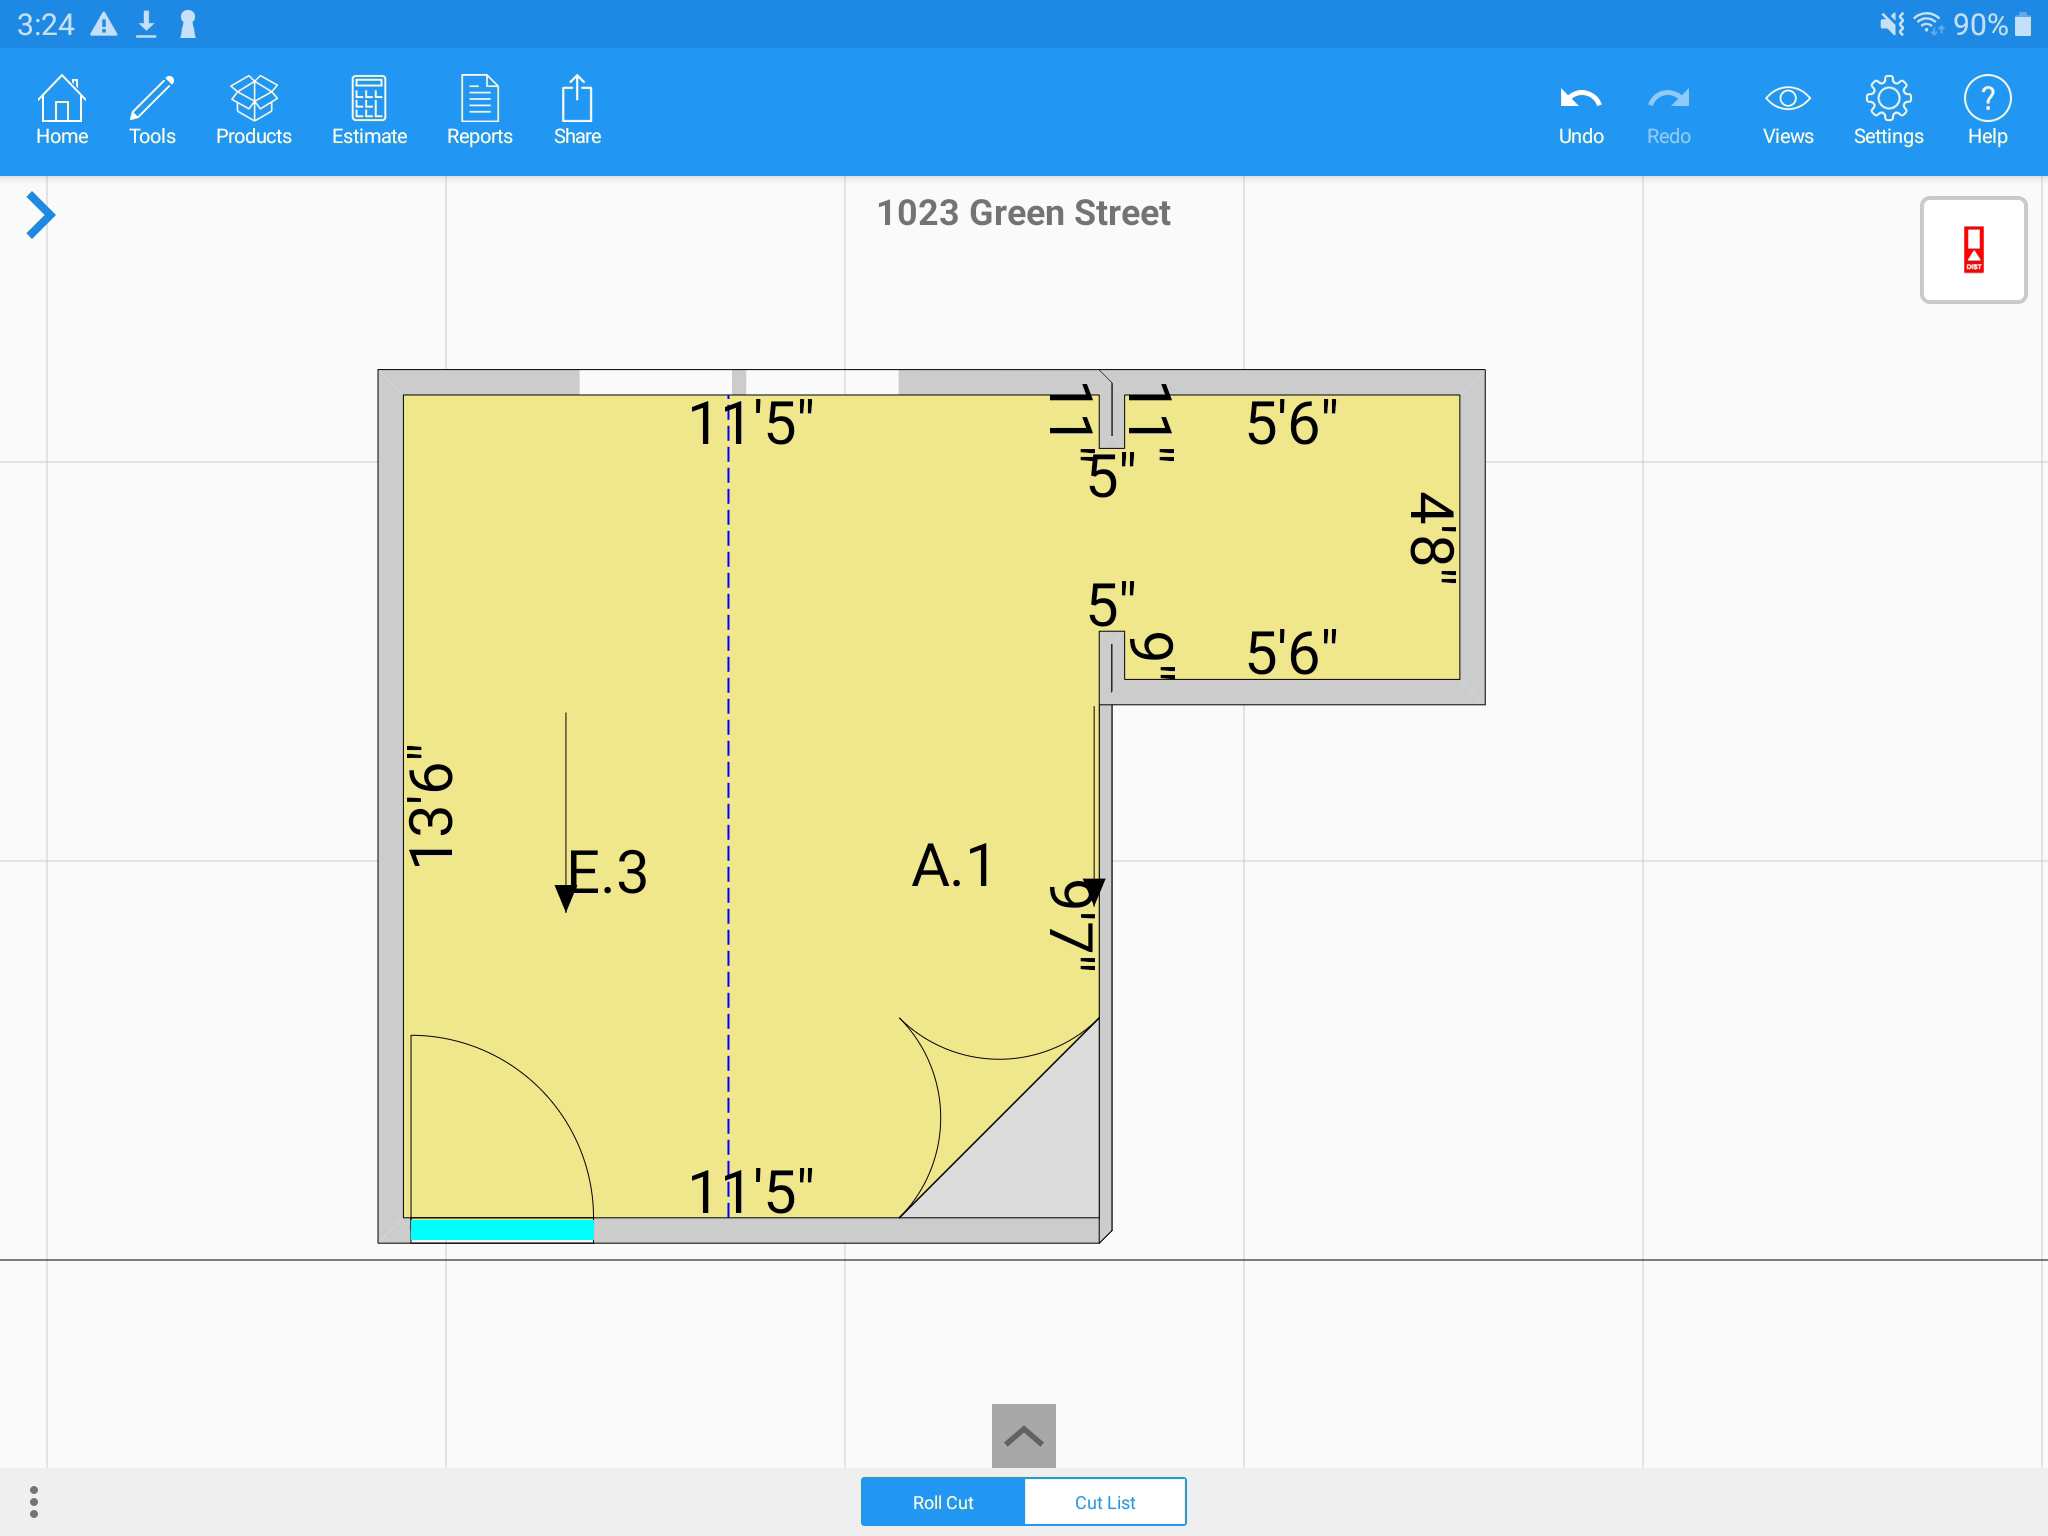
Task: Select the E.3 carpet piece label
Action: pos(608,873)
